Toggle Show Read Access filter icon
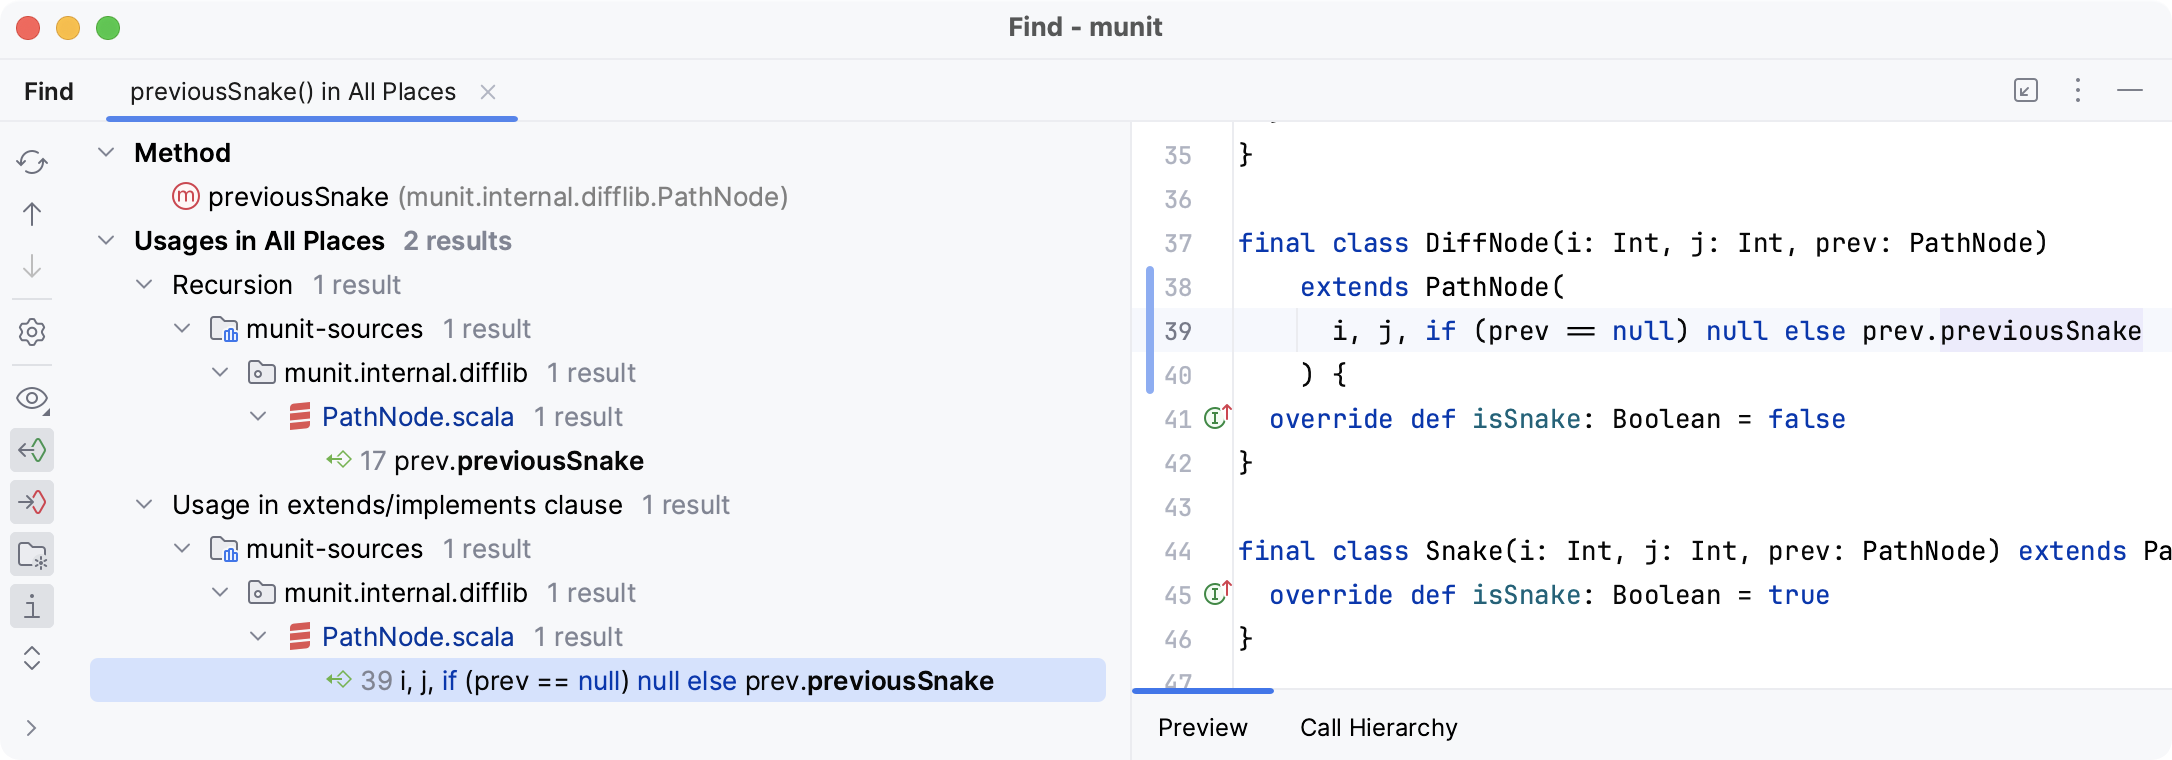 coord(32,451)
